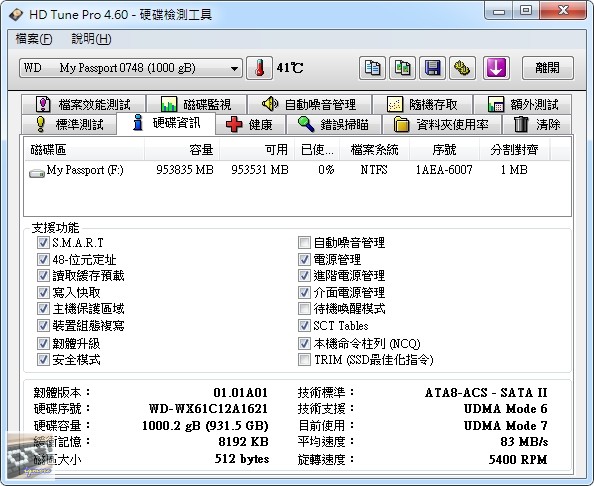Click the 5400 RPM rotation speed value

518,459
